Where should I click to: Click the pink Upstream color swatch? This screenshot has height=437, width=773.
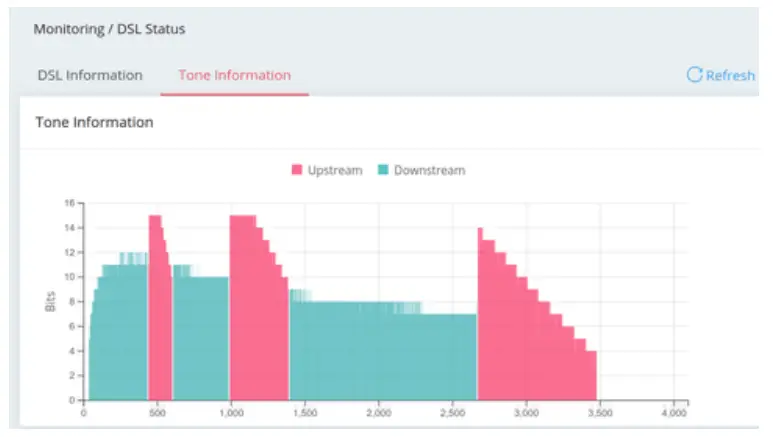click(x=297, y=170)
